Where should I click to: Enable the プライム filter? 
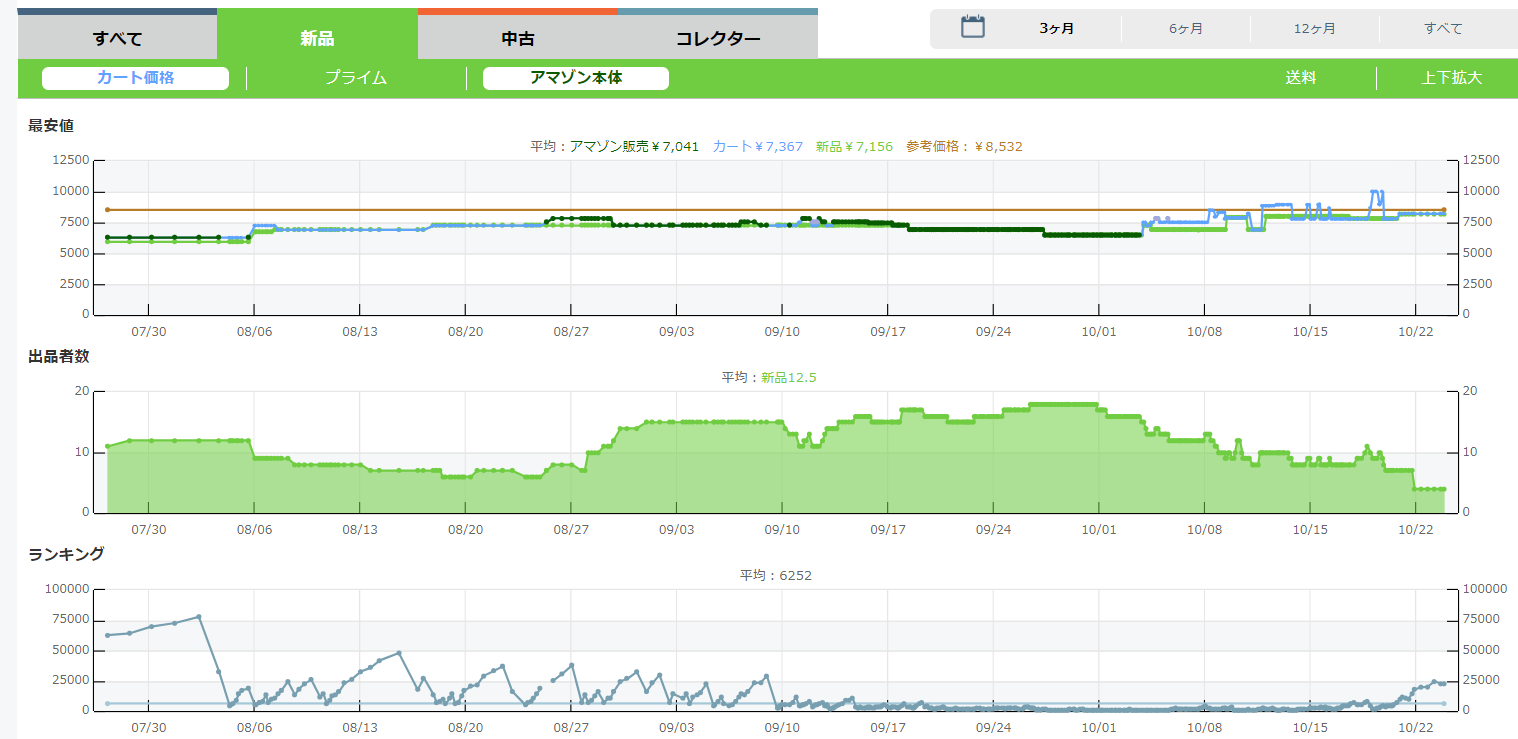[355, 78]
